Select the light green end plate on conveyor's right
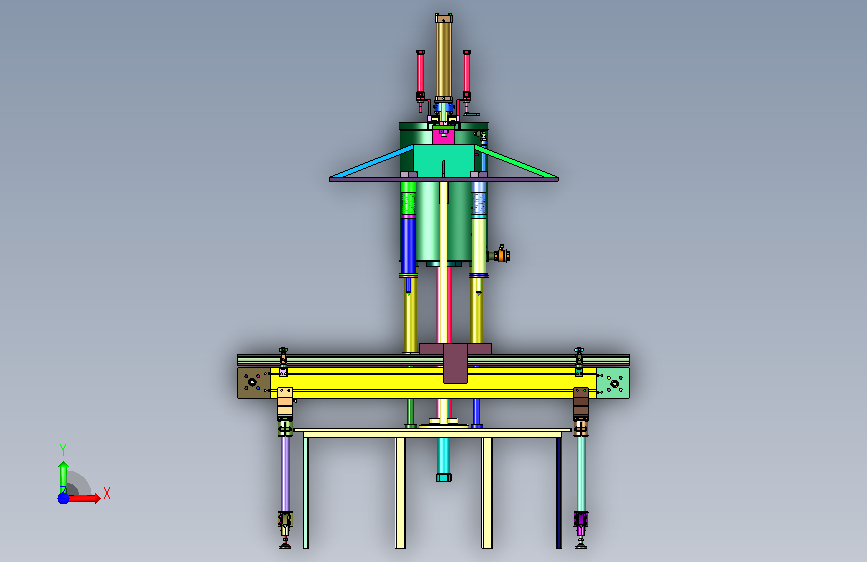 tap(613, 383)
